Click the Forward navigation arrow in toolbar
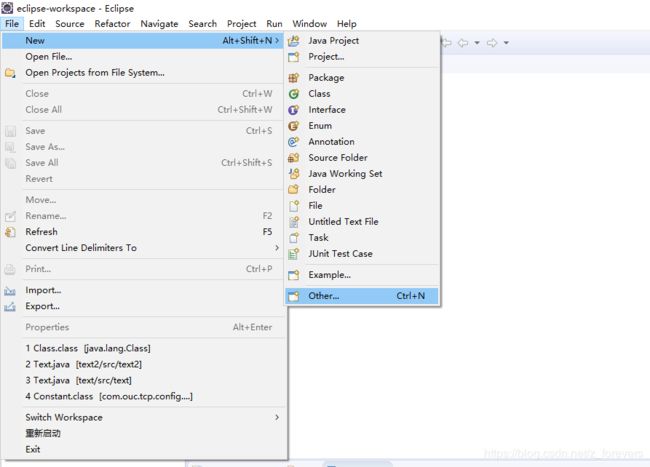650x467 pixels. point(492,43)
